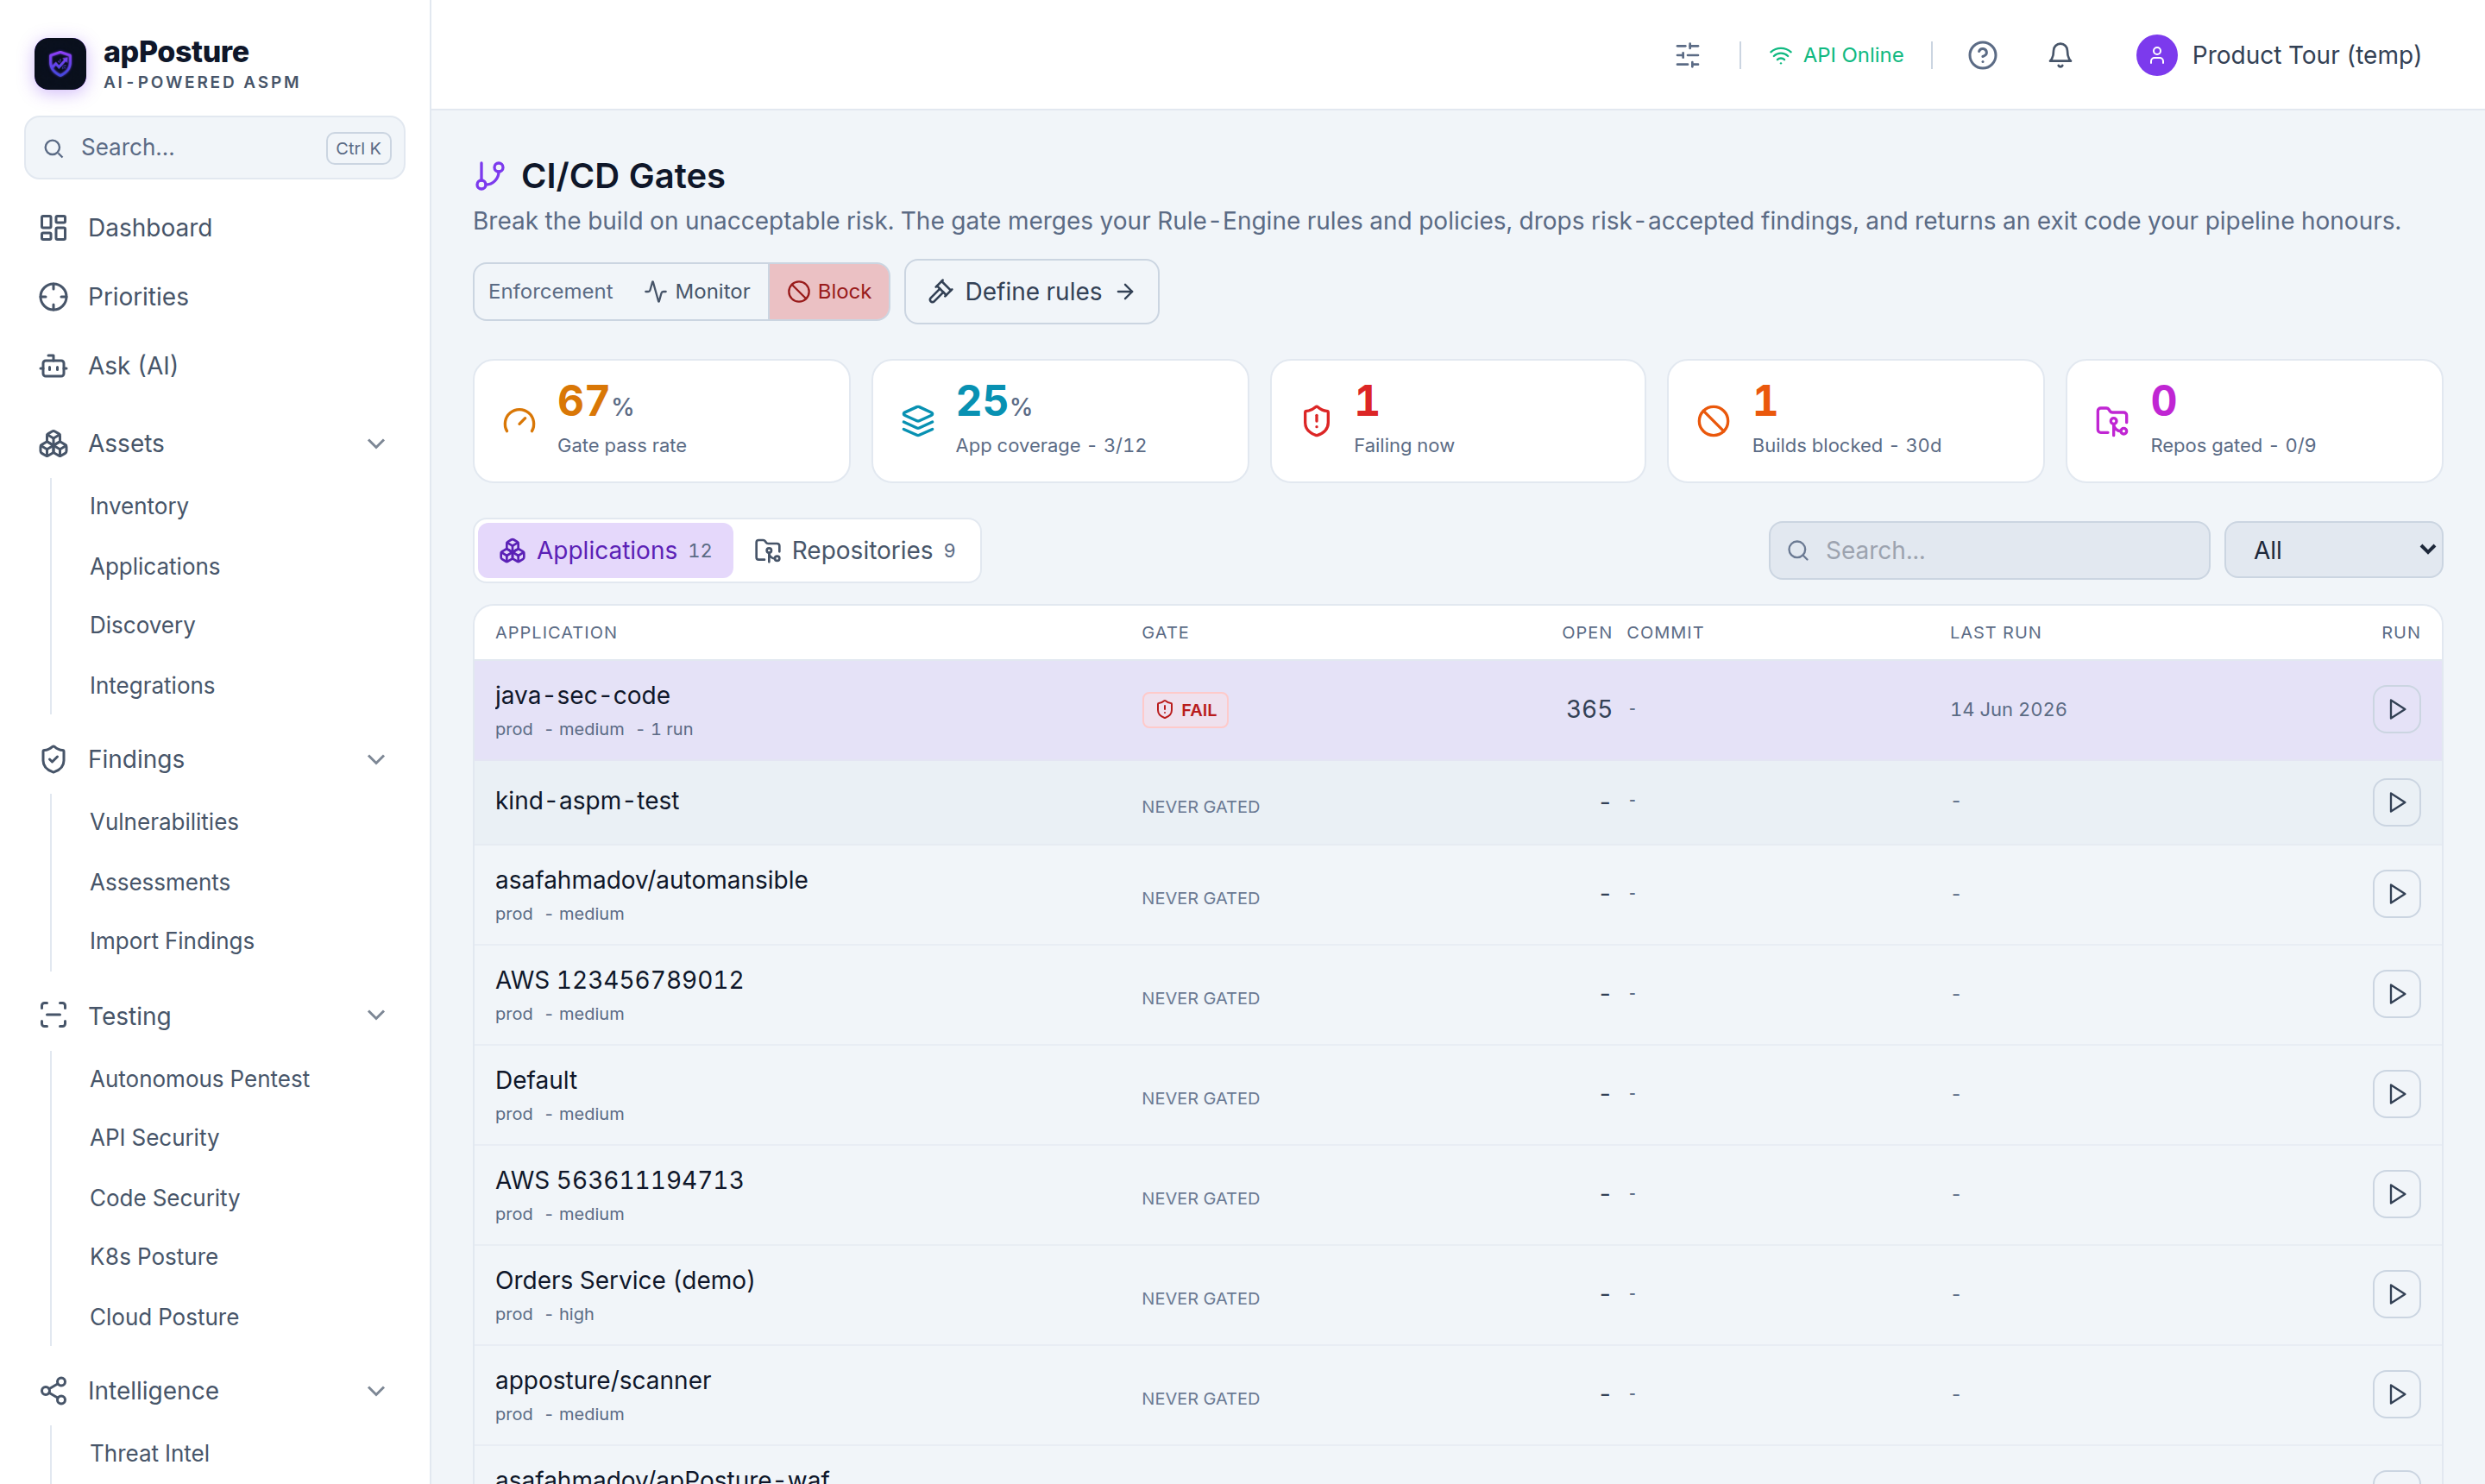Run the gate for asafahmadov/automansible
The image size is (2485, 1484).
[x=2396, y=894]
